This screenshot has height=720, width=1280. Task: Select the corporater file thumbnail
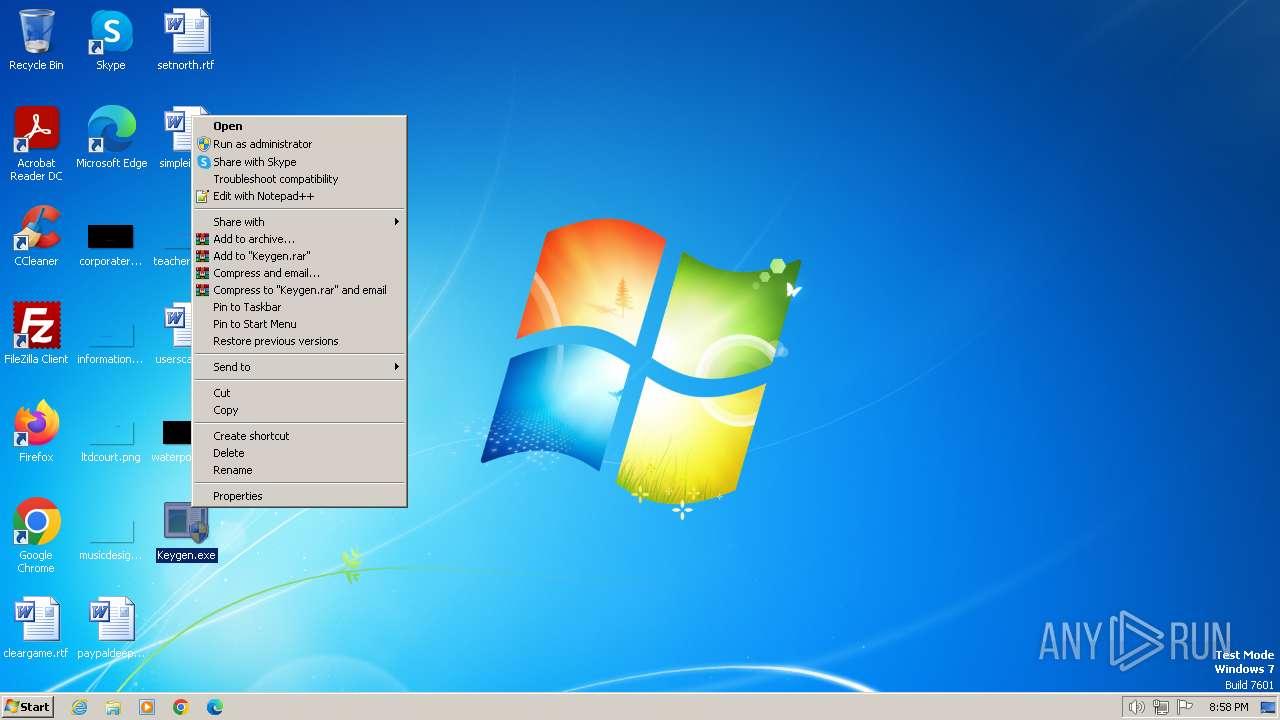point(111,246)
